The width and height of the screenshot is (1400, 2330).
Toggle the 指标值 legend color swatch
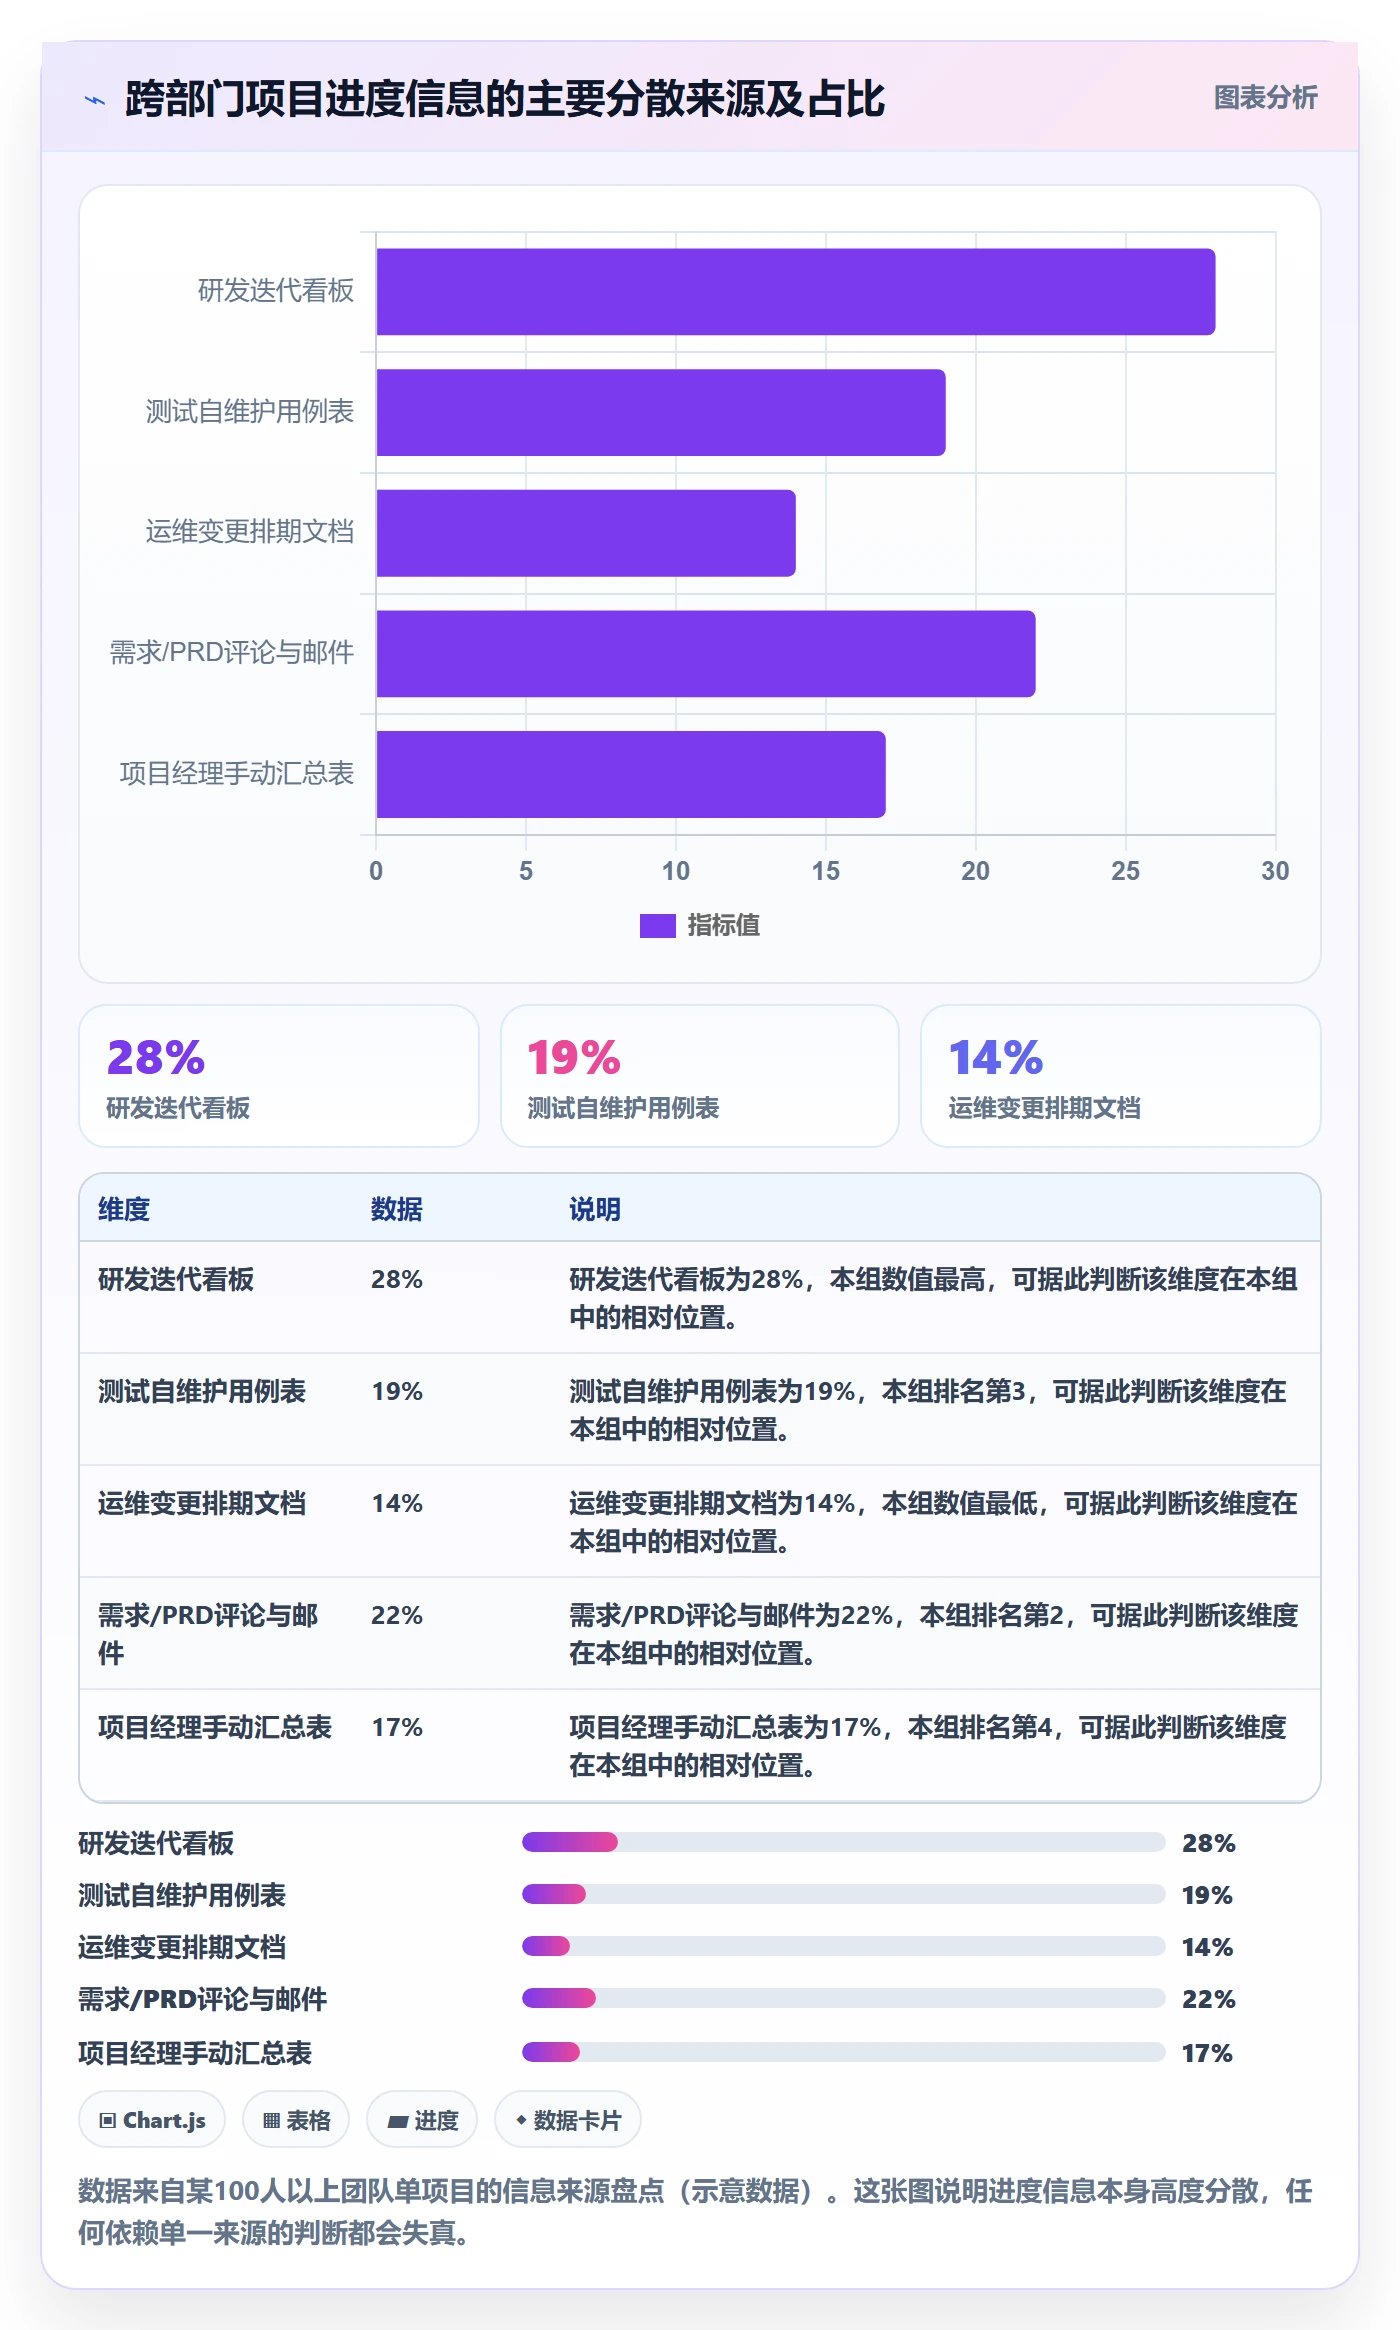[657, 926]
